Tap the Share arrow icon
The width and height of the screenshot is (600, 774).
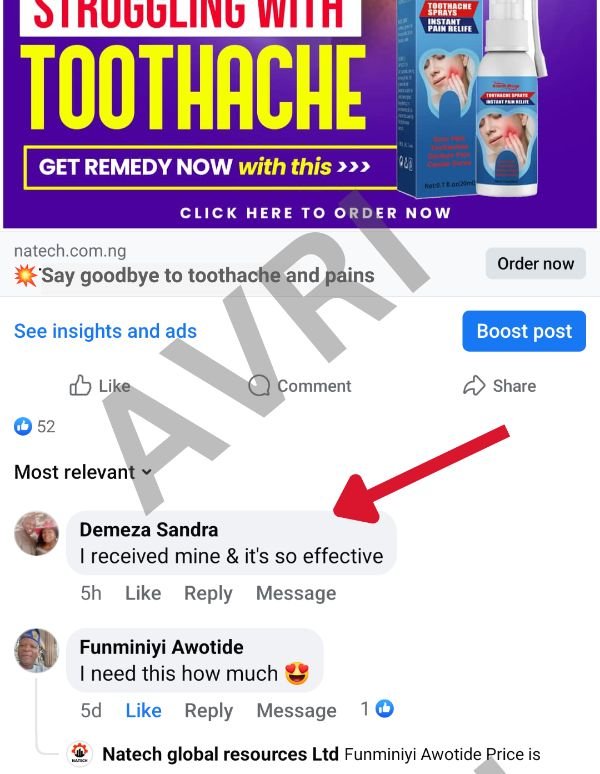[x=474, y=386]
